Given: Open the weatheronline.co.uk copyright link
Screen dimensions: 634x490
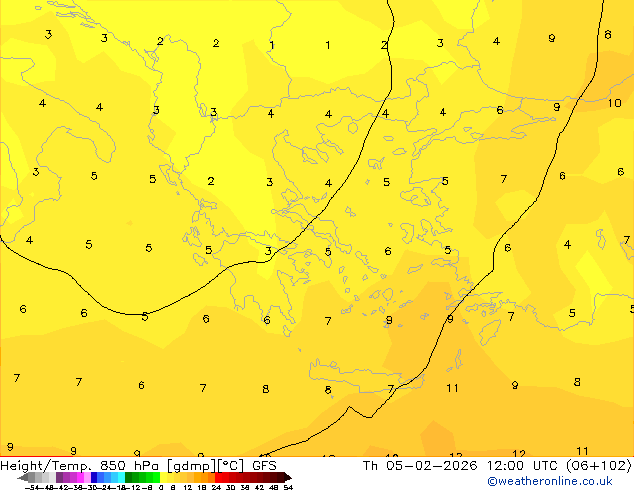Looking at the screenshot, I should point(549,481).
